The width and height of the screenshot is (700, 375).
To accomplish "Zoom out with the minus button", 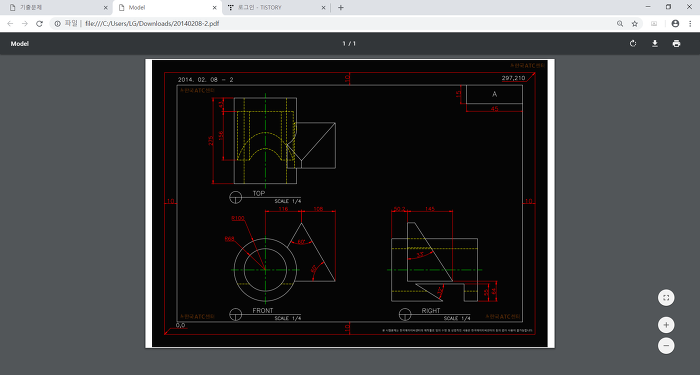I will pyautogui.click(x=666, y=346).
